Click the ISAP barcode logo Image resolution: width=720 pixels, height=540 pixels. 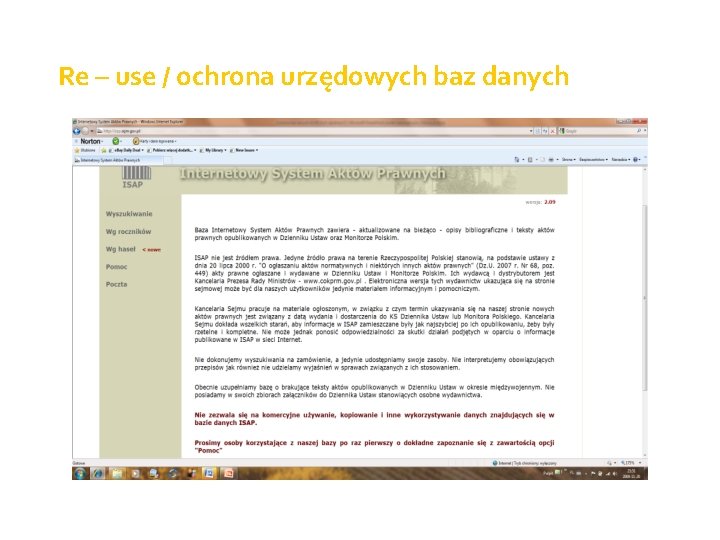click(136, 177)
